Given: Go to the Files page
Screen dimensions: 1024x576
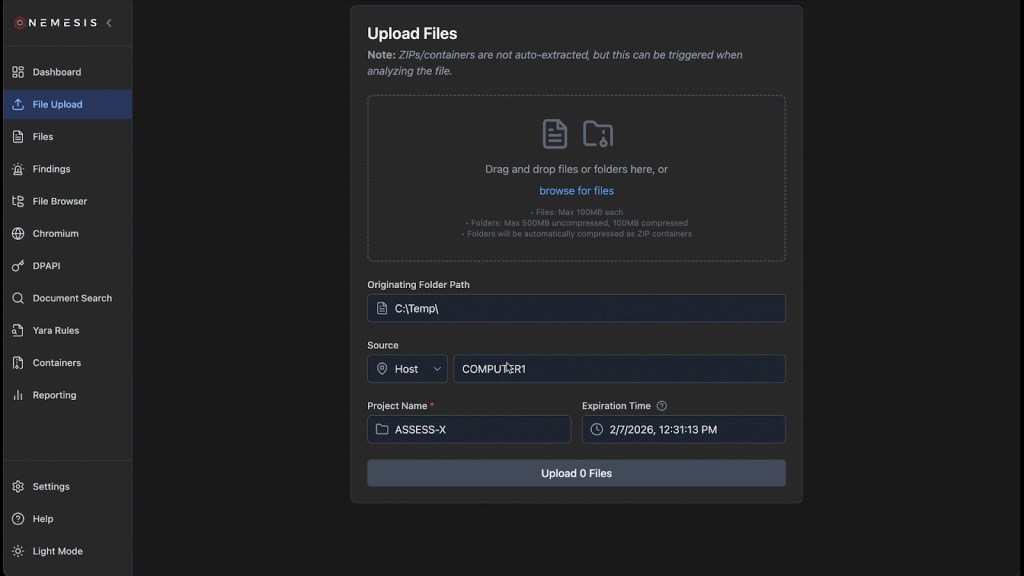Looking at the screenshot, I should tap(43, 137).
